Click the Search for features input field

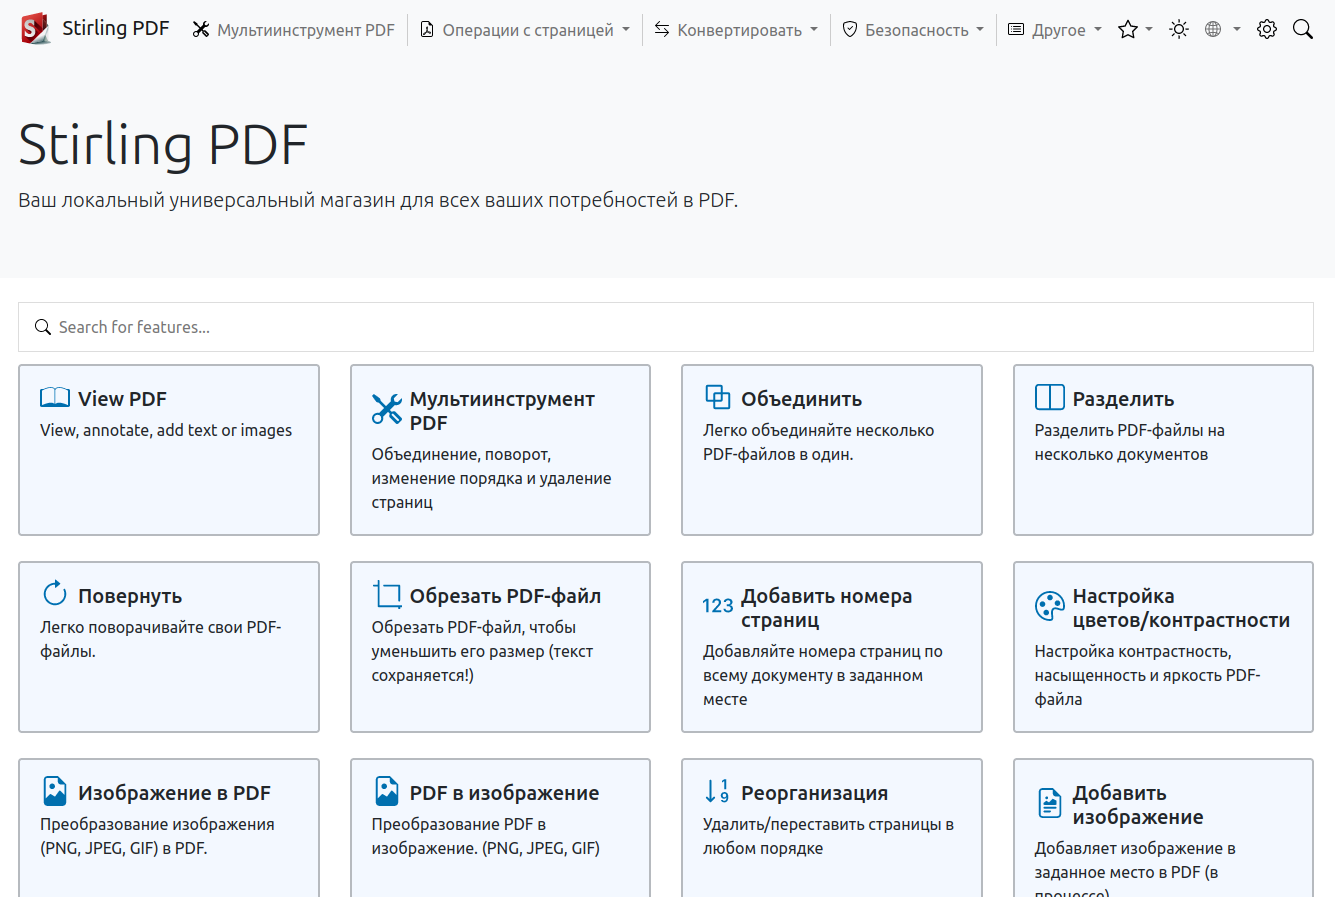665,327
